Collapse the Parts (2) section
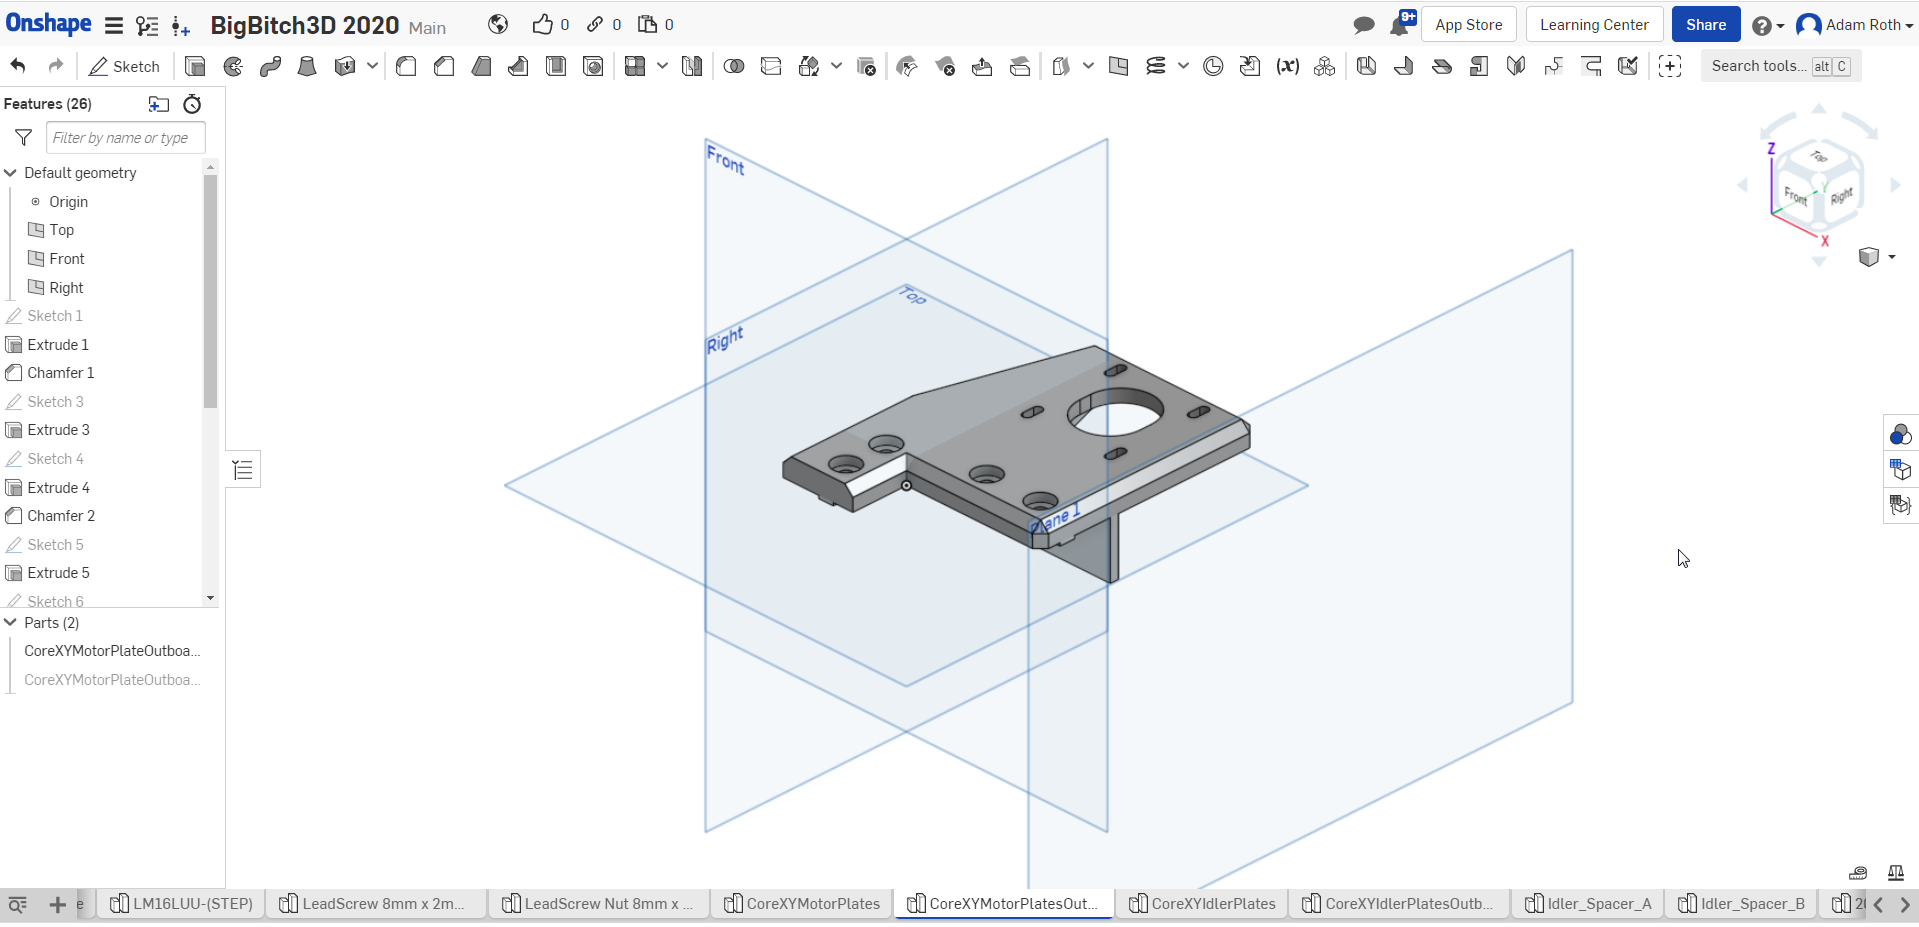Image resolution: width=1919 pixels, height=927 pixels. (x=11, y=623)
